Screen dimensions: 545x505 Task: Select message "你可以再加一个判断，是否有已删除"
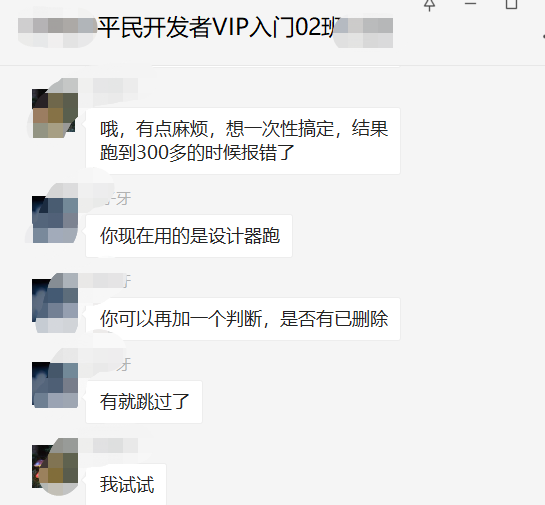coord(243,319)
